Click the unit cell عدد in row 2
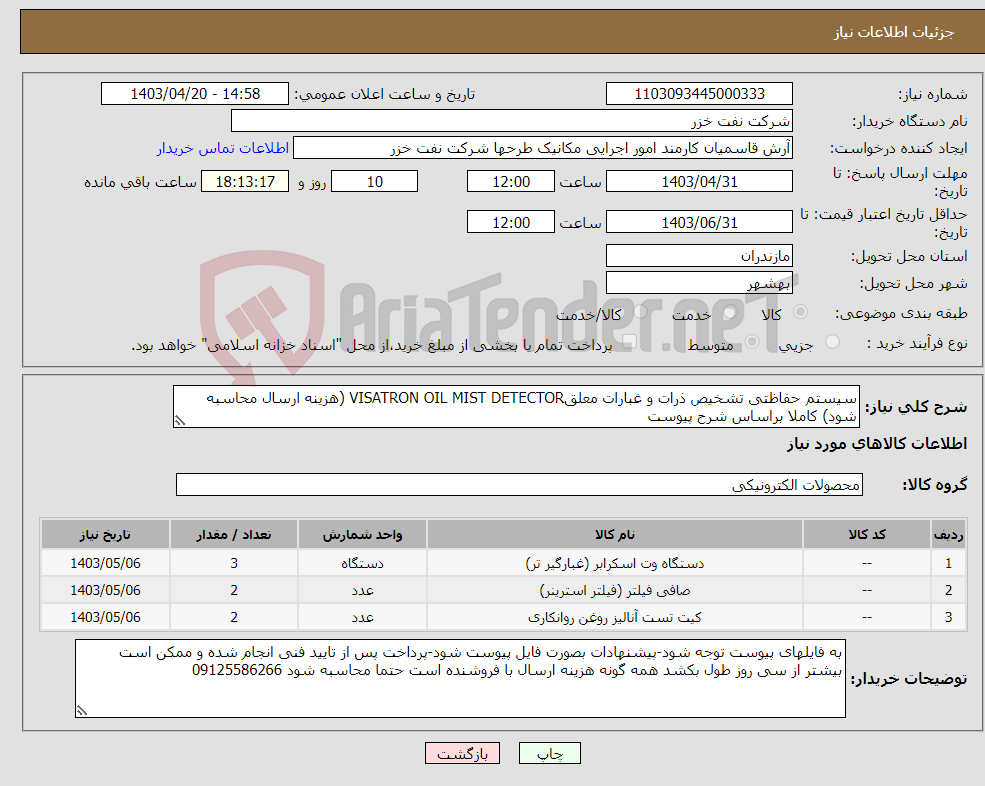The image size is (985, 786). tap(362, 591)
